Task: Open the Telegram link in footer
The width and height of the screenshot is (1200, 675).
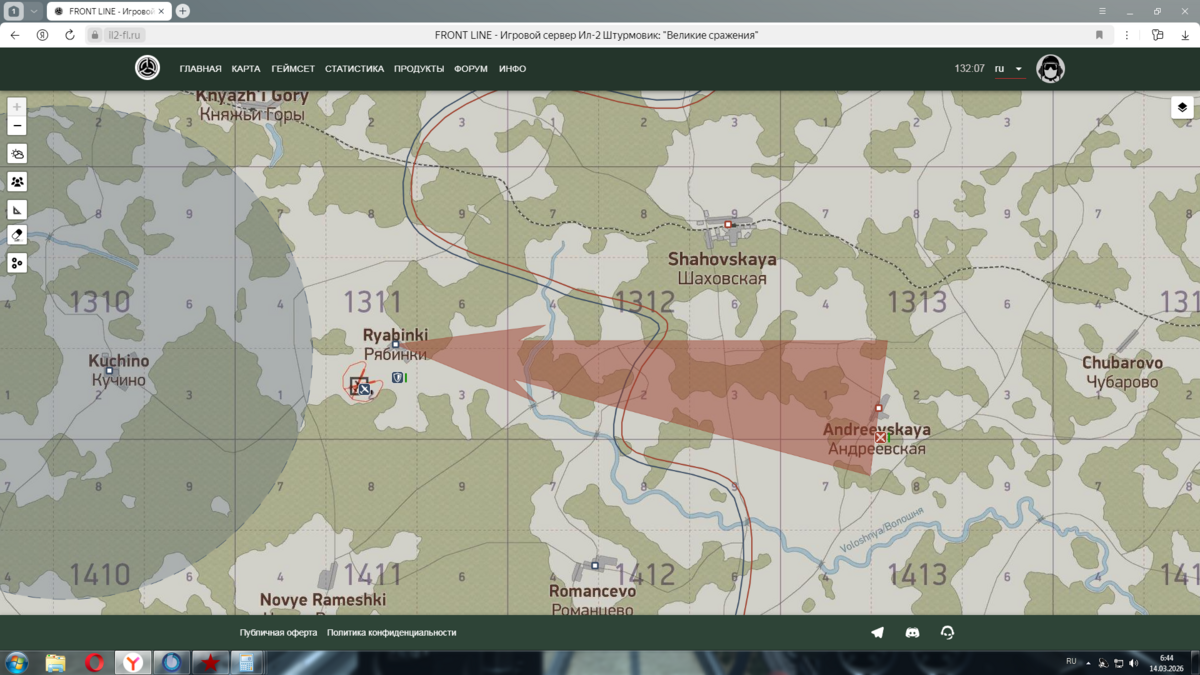Action: pos(877,632)
